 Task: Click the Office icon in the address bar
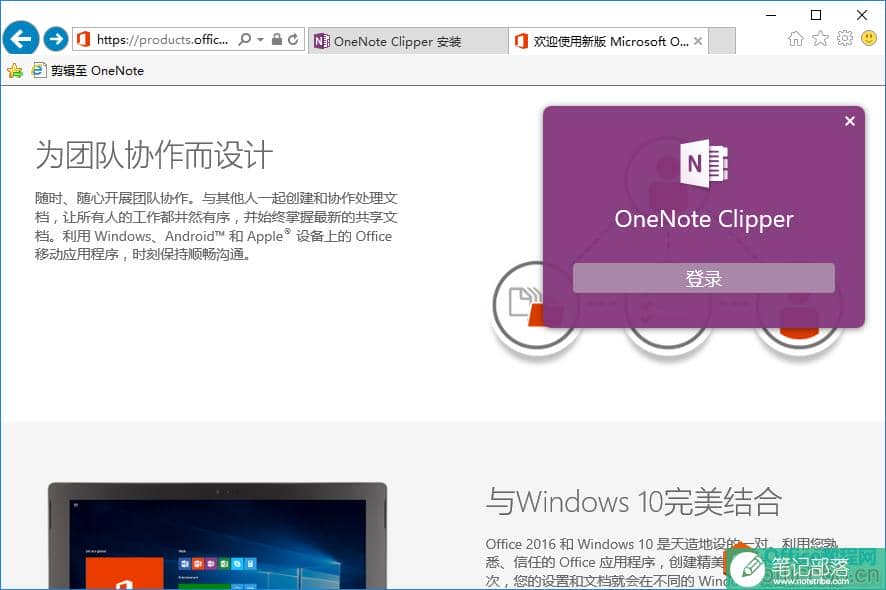(x=83, y=39)
